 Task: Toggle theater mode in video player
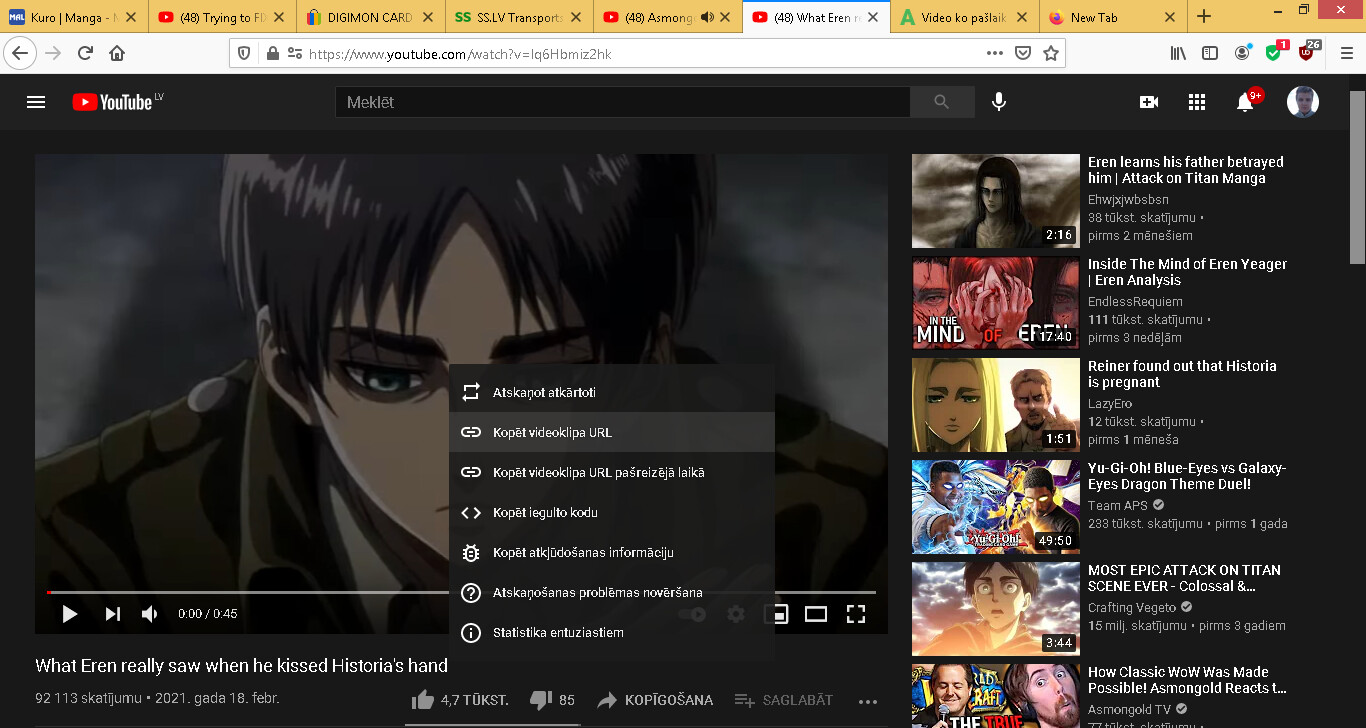816,614
